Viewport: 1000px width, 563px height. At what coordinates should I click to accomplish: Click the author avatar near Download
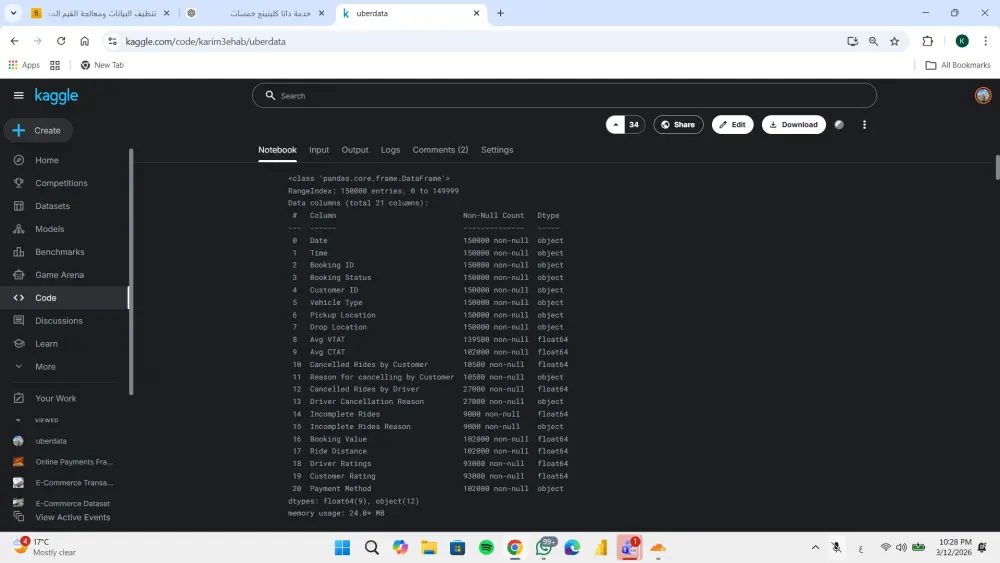839,125
